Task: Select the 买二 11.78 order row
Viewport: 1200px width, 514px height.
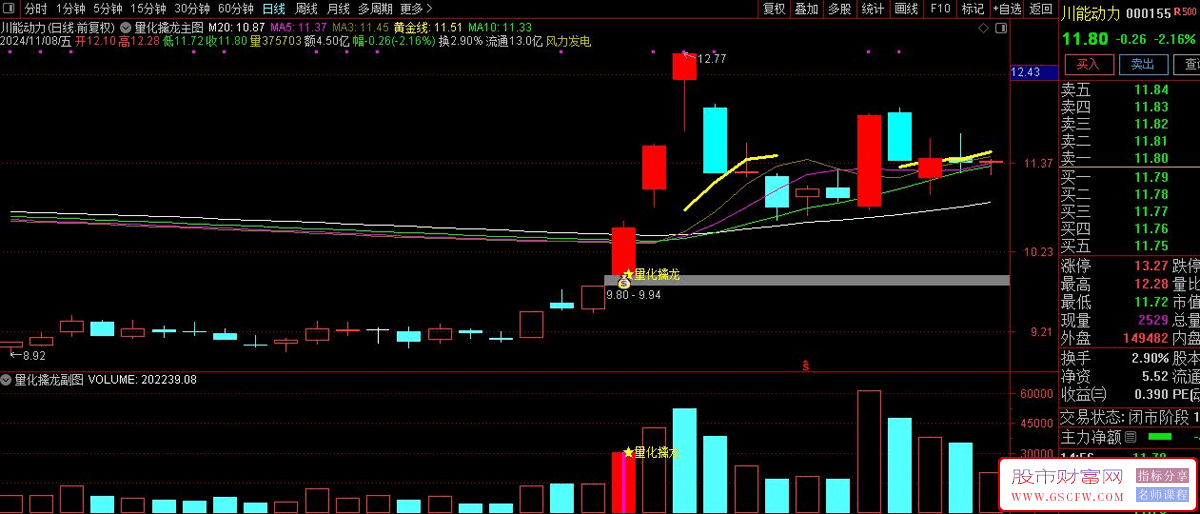Action: click(x=1130, y=194)
